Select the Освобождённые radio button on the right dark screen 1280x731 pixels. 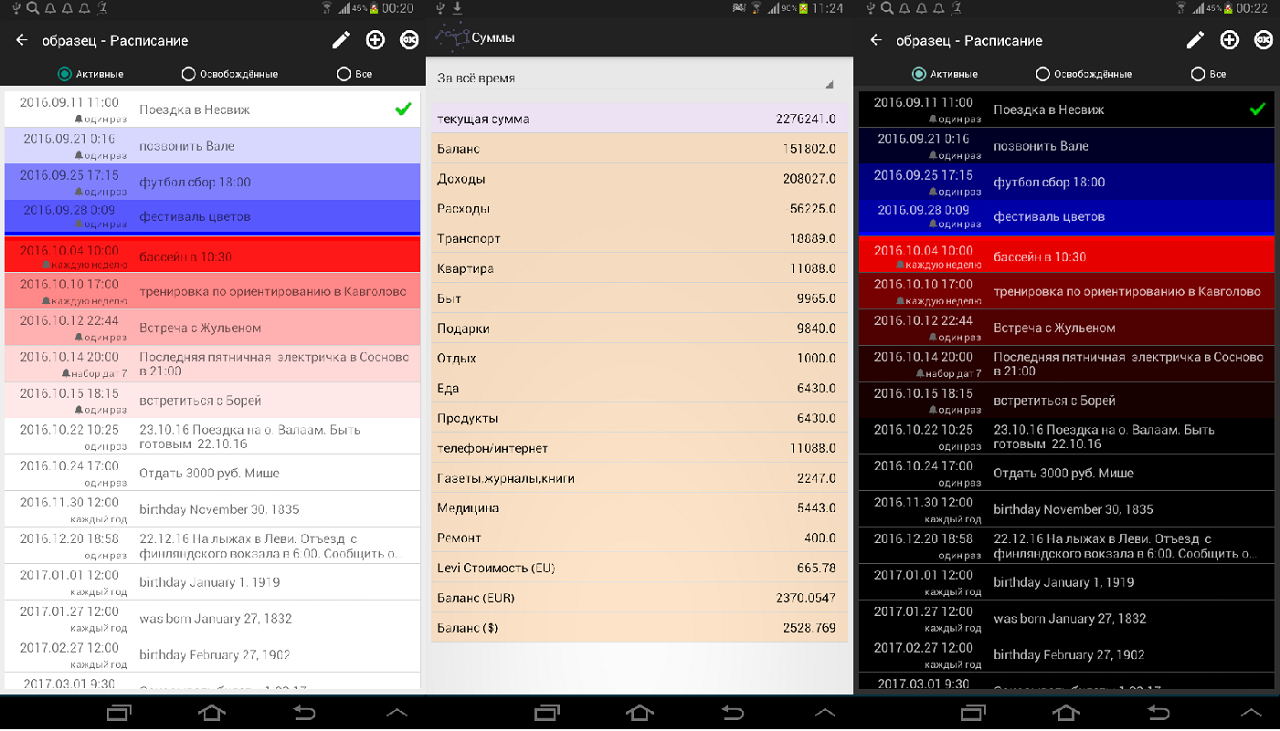(x=1043, y=74)
